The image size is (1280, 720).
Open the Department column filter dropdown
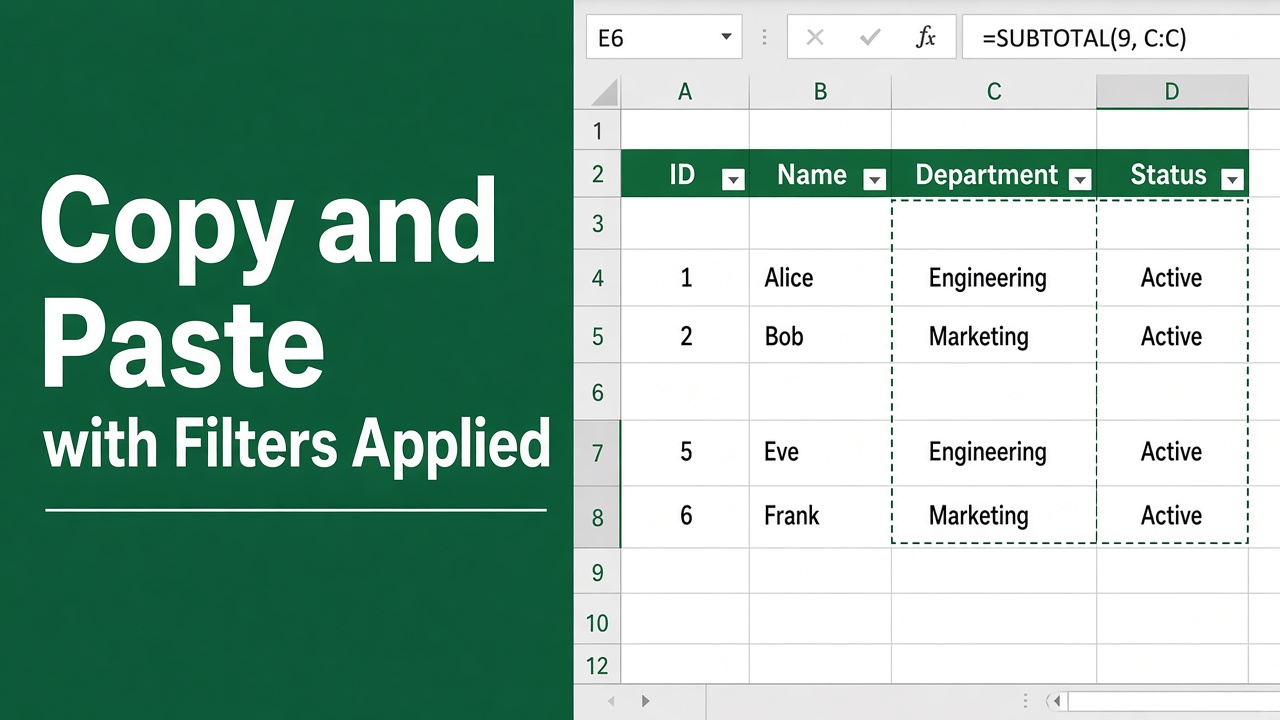coord(1080,180)
